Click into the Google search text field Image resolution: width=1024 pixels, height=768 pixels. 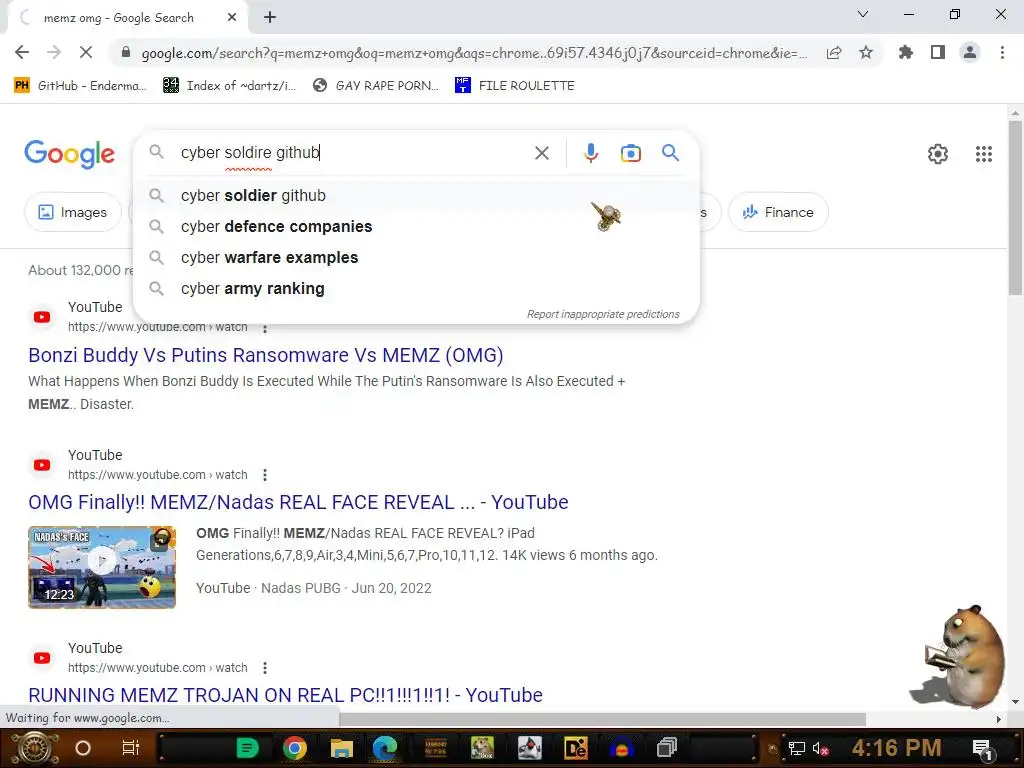point(353,153)
